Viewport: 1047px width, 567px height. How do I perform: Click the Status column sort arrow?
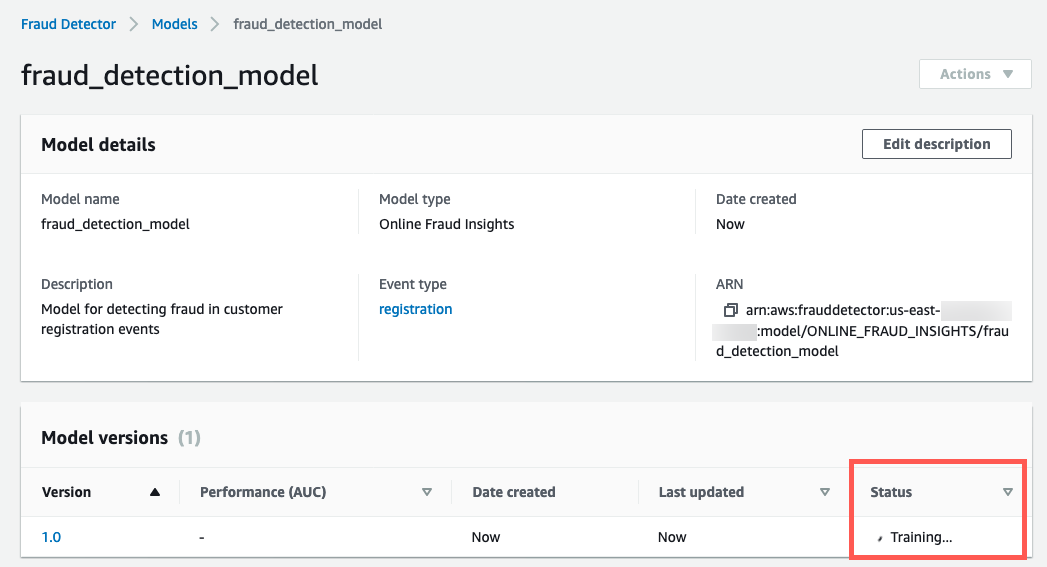(x=1007, y=492)
